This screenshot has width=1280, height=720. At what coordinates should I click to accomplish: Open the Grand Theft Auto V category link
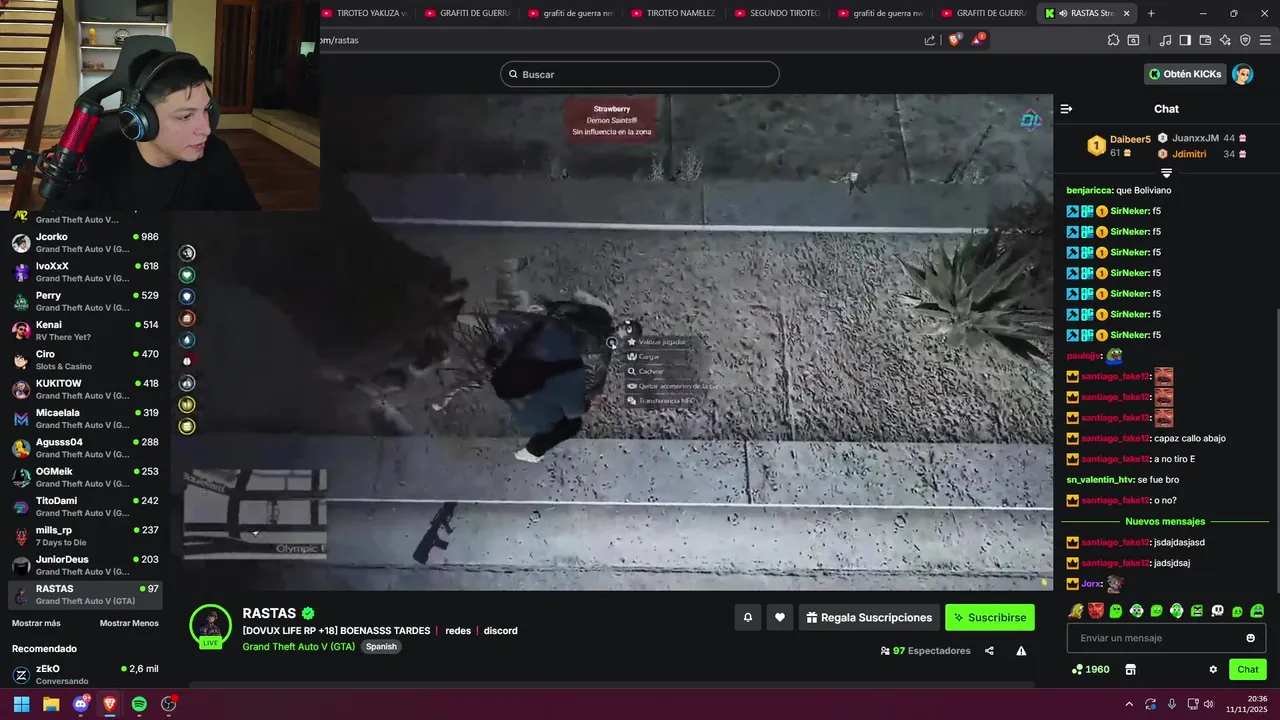(299, 646)
